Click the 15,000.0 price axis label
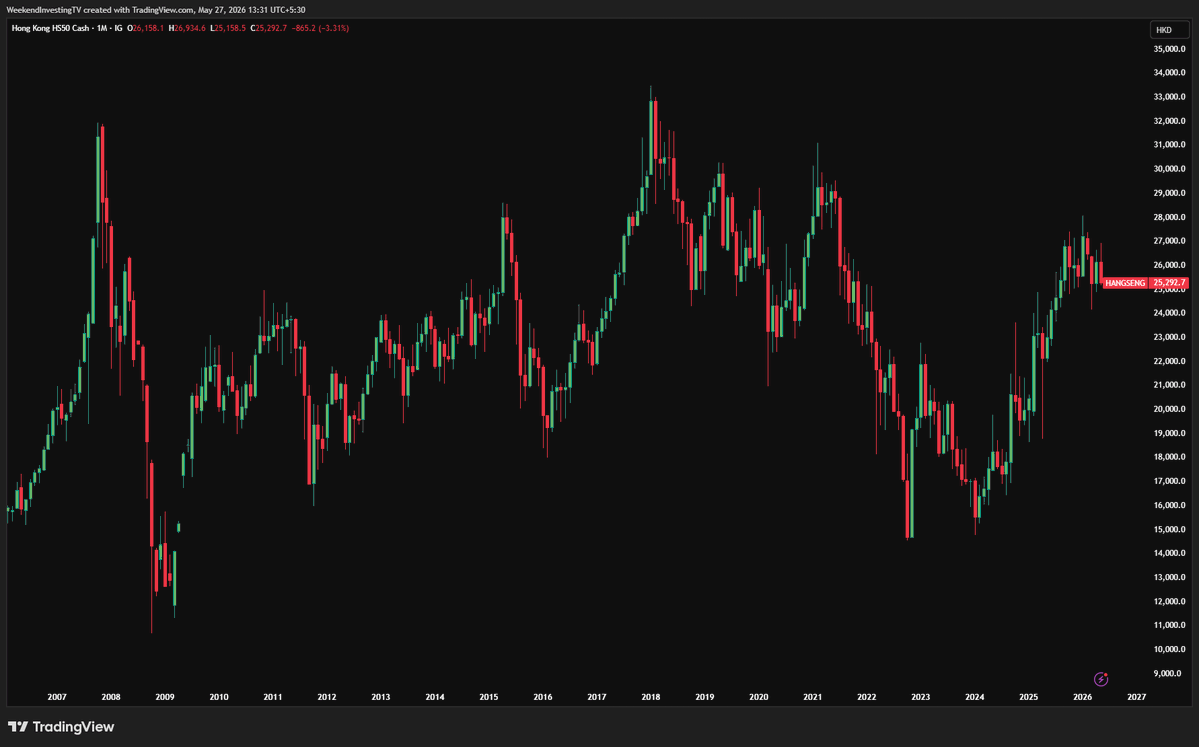 1169,529
